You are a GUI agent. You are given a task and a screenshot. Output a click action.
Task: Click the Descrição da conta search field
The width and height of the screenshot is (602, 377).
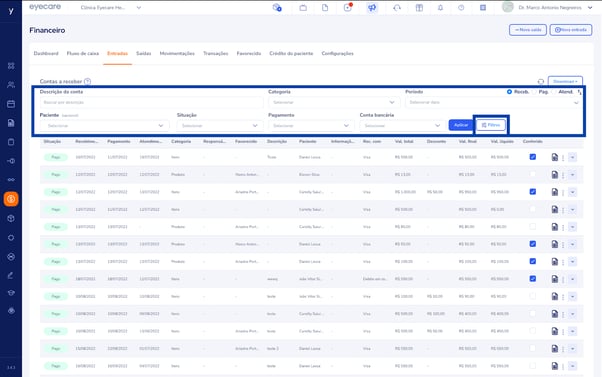coord(151,103)
